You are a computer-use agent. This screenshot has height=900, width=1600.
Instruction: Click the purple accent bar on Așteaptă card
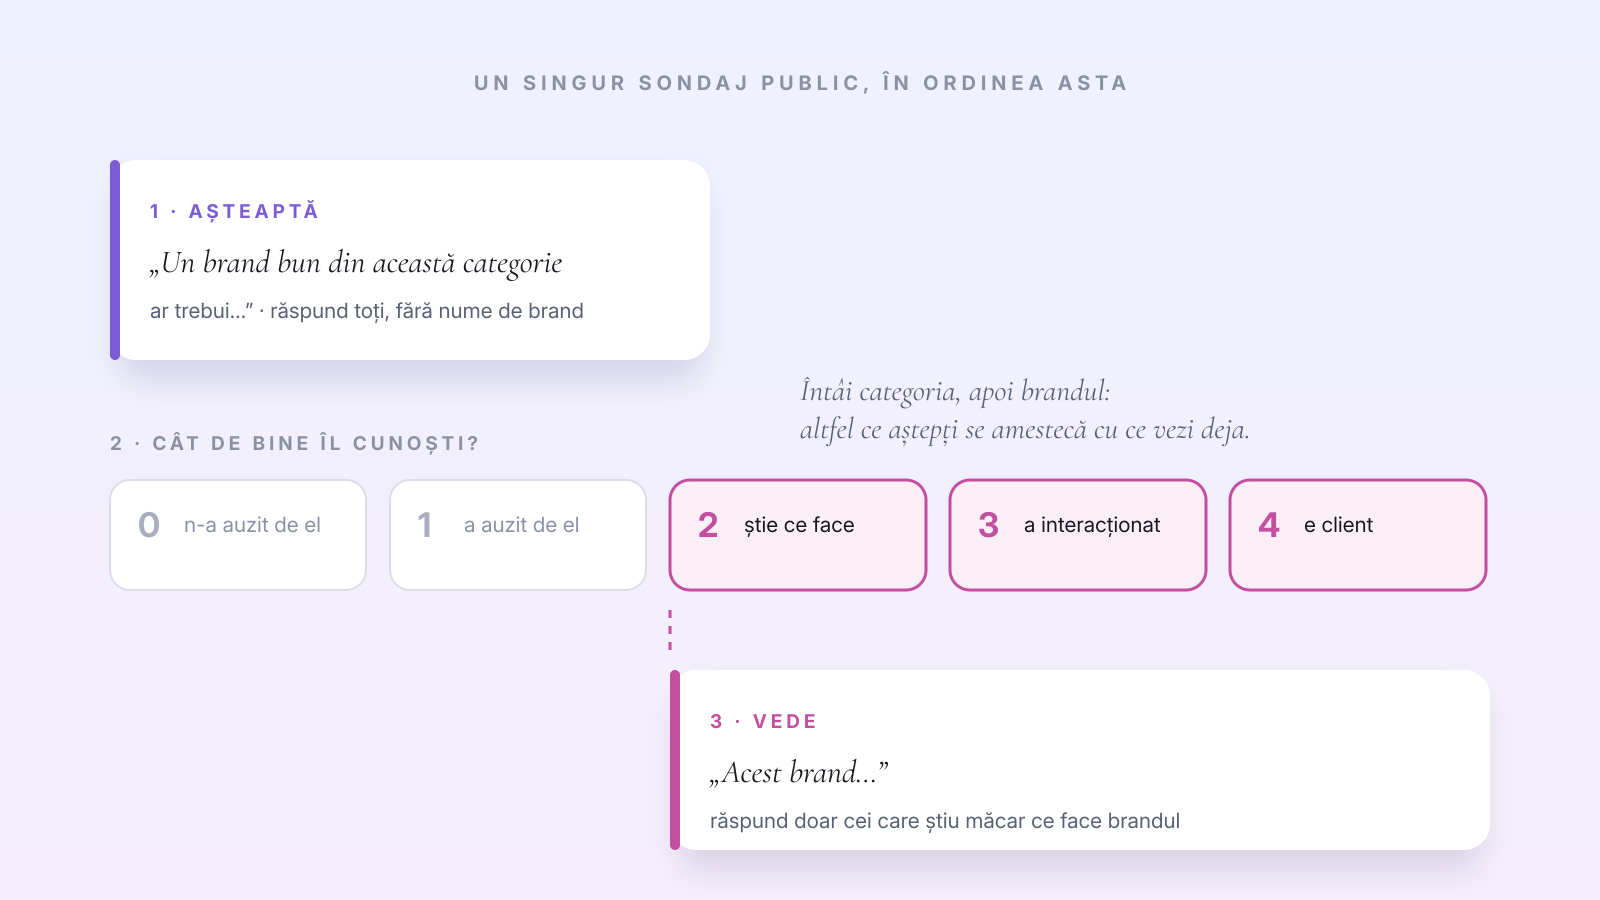pyautogui.click(x=115, y=260)
